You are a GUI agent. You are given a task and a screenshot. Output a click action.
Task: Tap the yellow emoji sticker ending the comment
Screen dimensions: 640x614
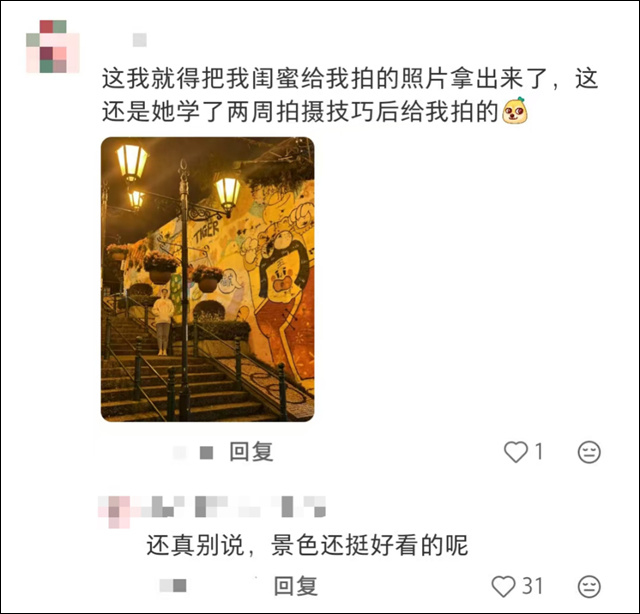tap(515, 111)
